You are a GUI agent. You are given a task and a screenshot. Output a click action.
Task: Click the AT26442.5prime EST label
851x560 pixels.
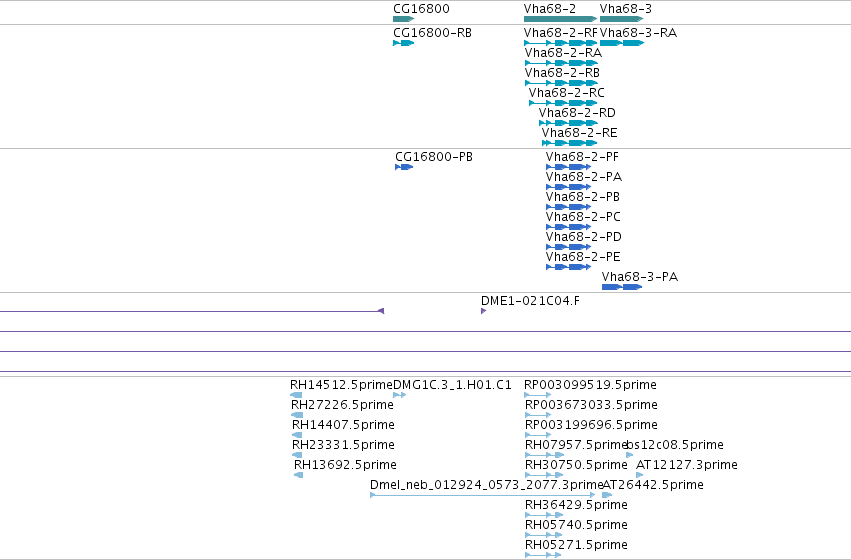coord(653,485)
